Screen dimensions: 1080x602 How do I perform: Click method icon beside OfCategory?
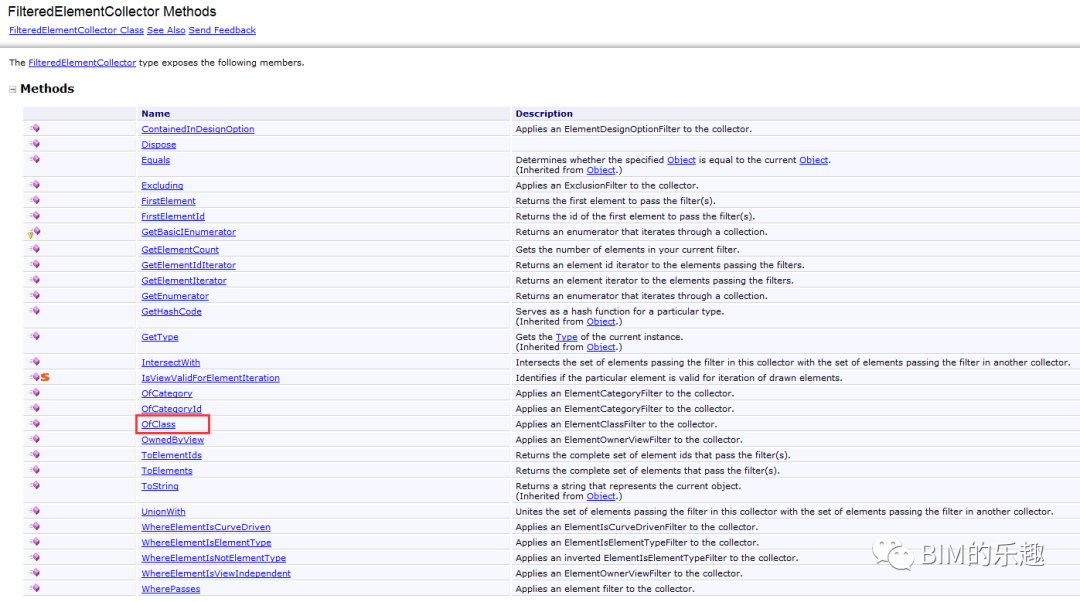click(35, 393)
